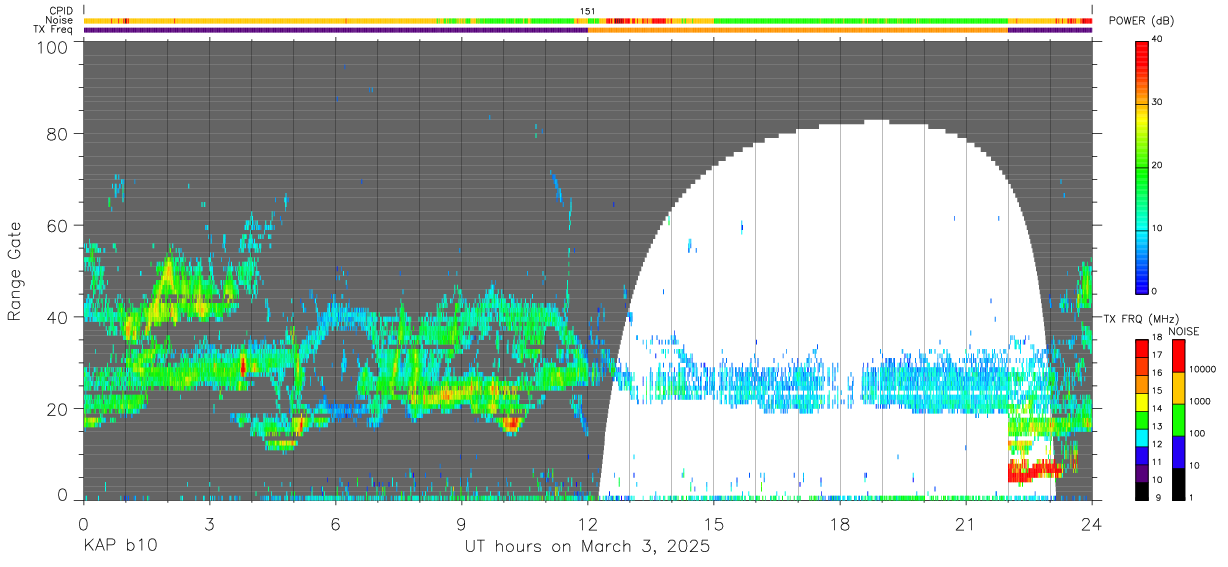This screenshot has height=567, width=1228.
Task: Click black swatch in TX FRQ legend
Action: pyautogui.click(x=1142, y=491)
